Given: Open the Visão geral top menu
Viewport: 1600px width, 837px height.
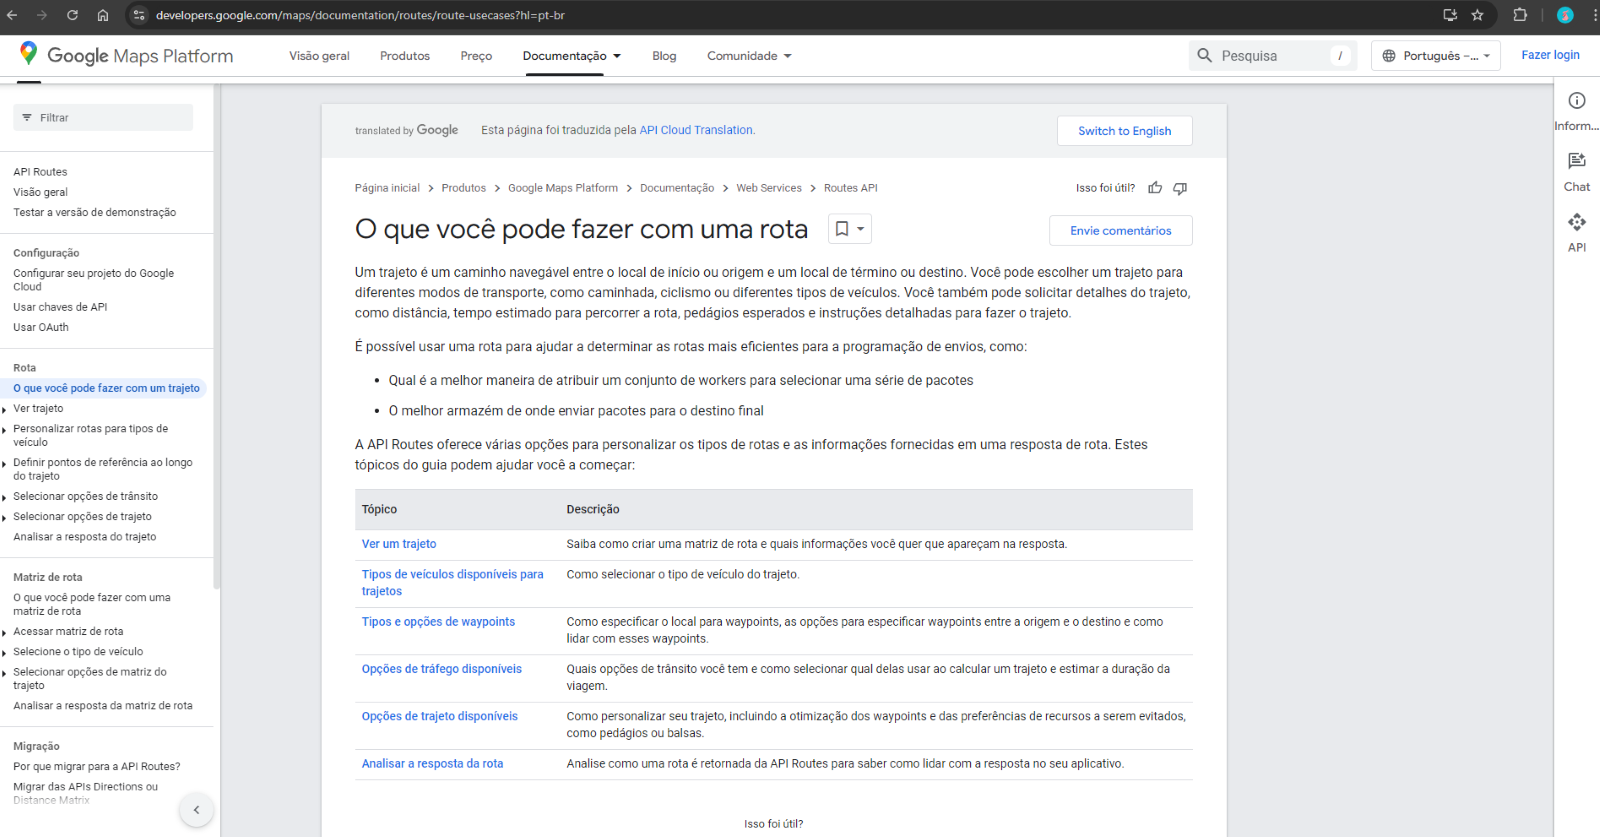Looking at the screenshot, I should (x=319, y=56).
